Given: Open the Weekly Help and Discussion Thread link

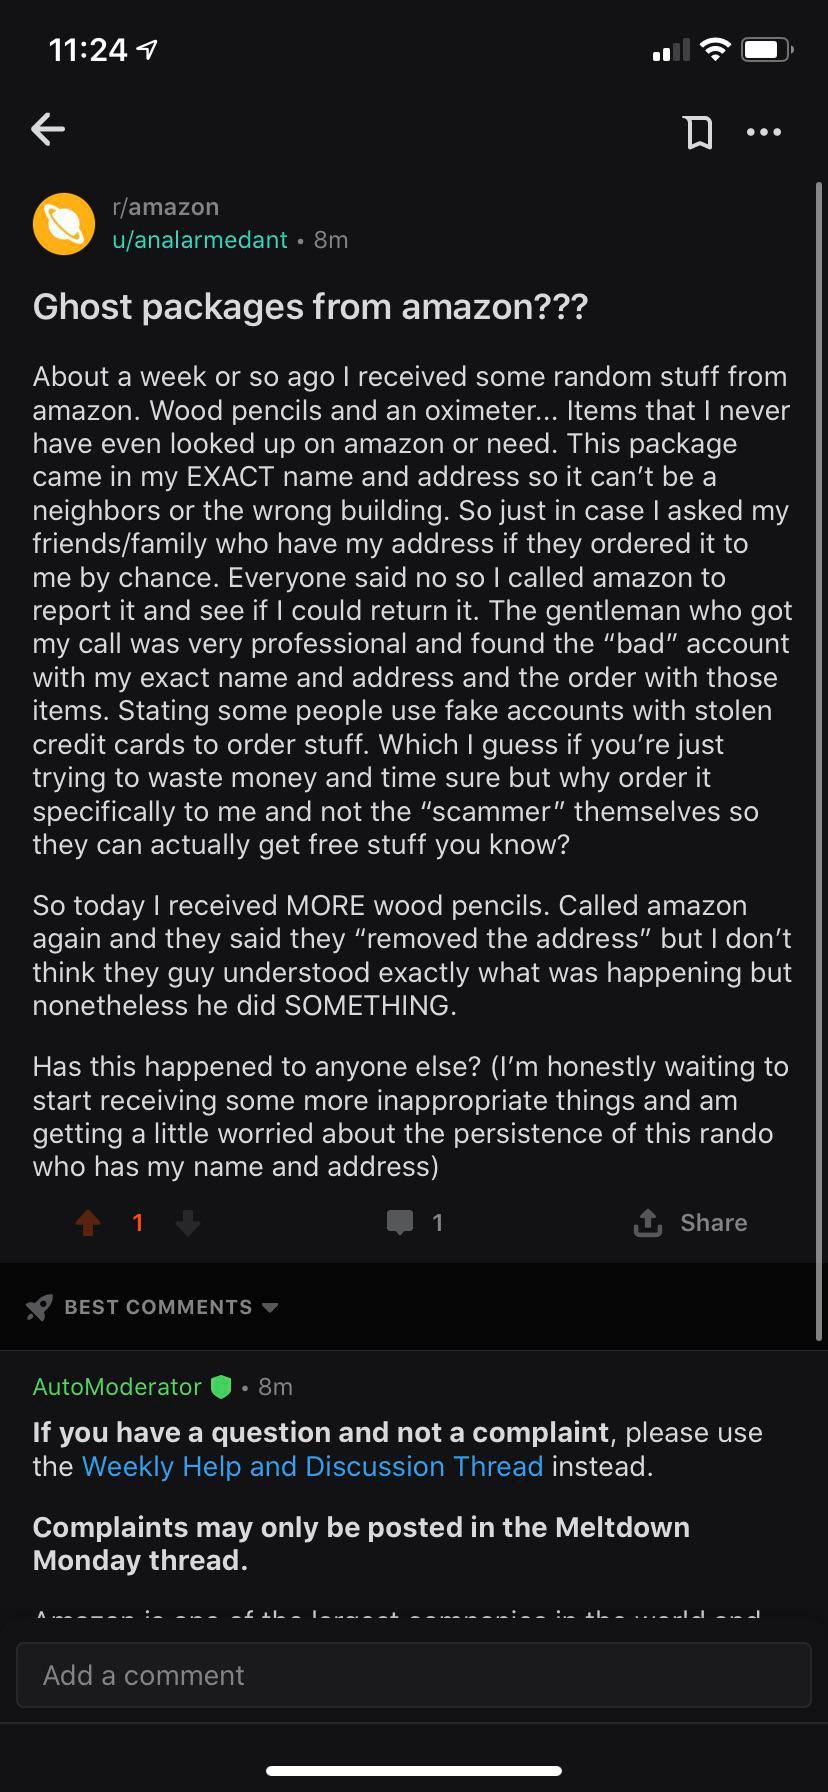Looking at the screenshot, I should click(312, 1466).
